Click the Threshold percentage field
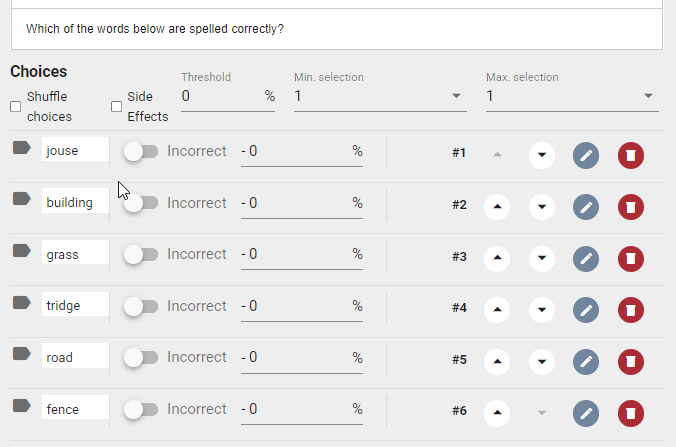This screenshot has height=447, width=676. pyautogui.click(x=228, y=96)
